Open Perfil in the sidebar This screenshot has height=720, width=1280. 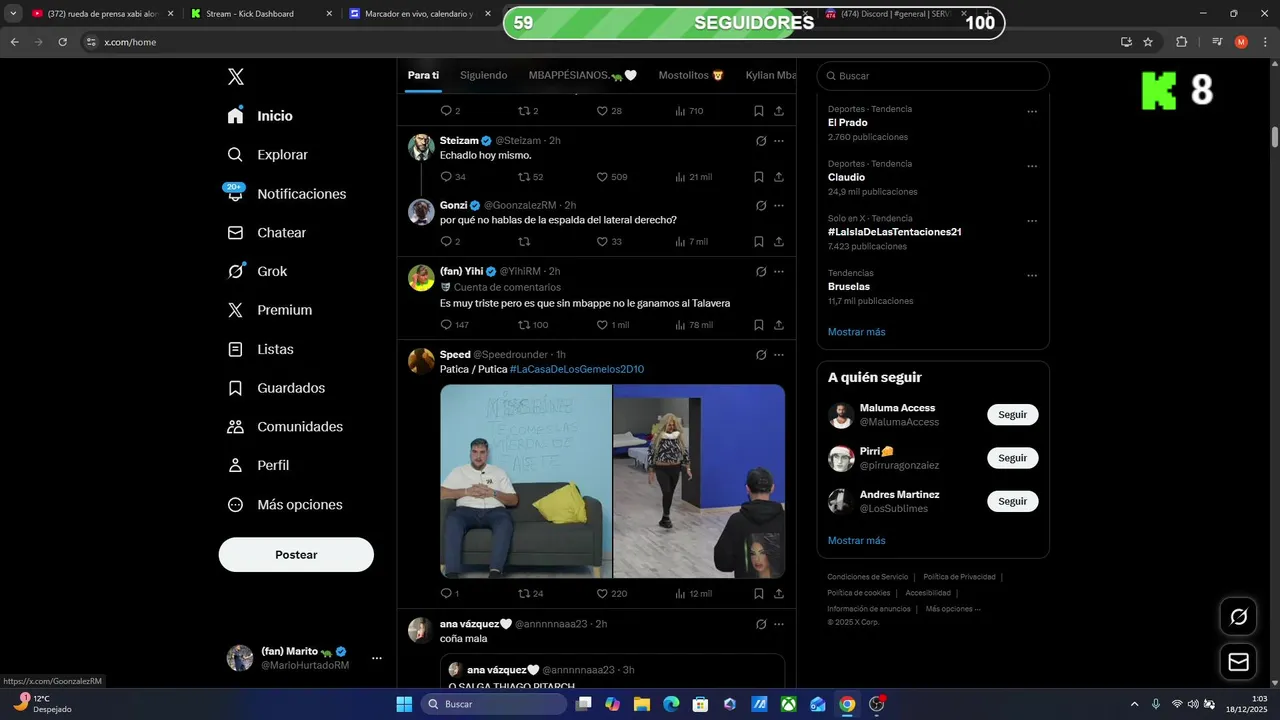click(258, 465)
